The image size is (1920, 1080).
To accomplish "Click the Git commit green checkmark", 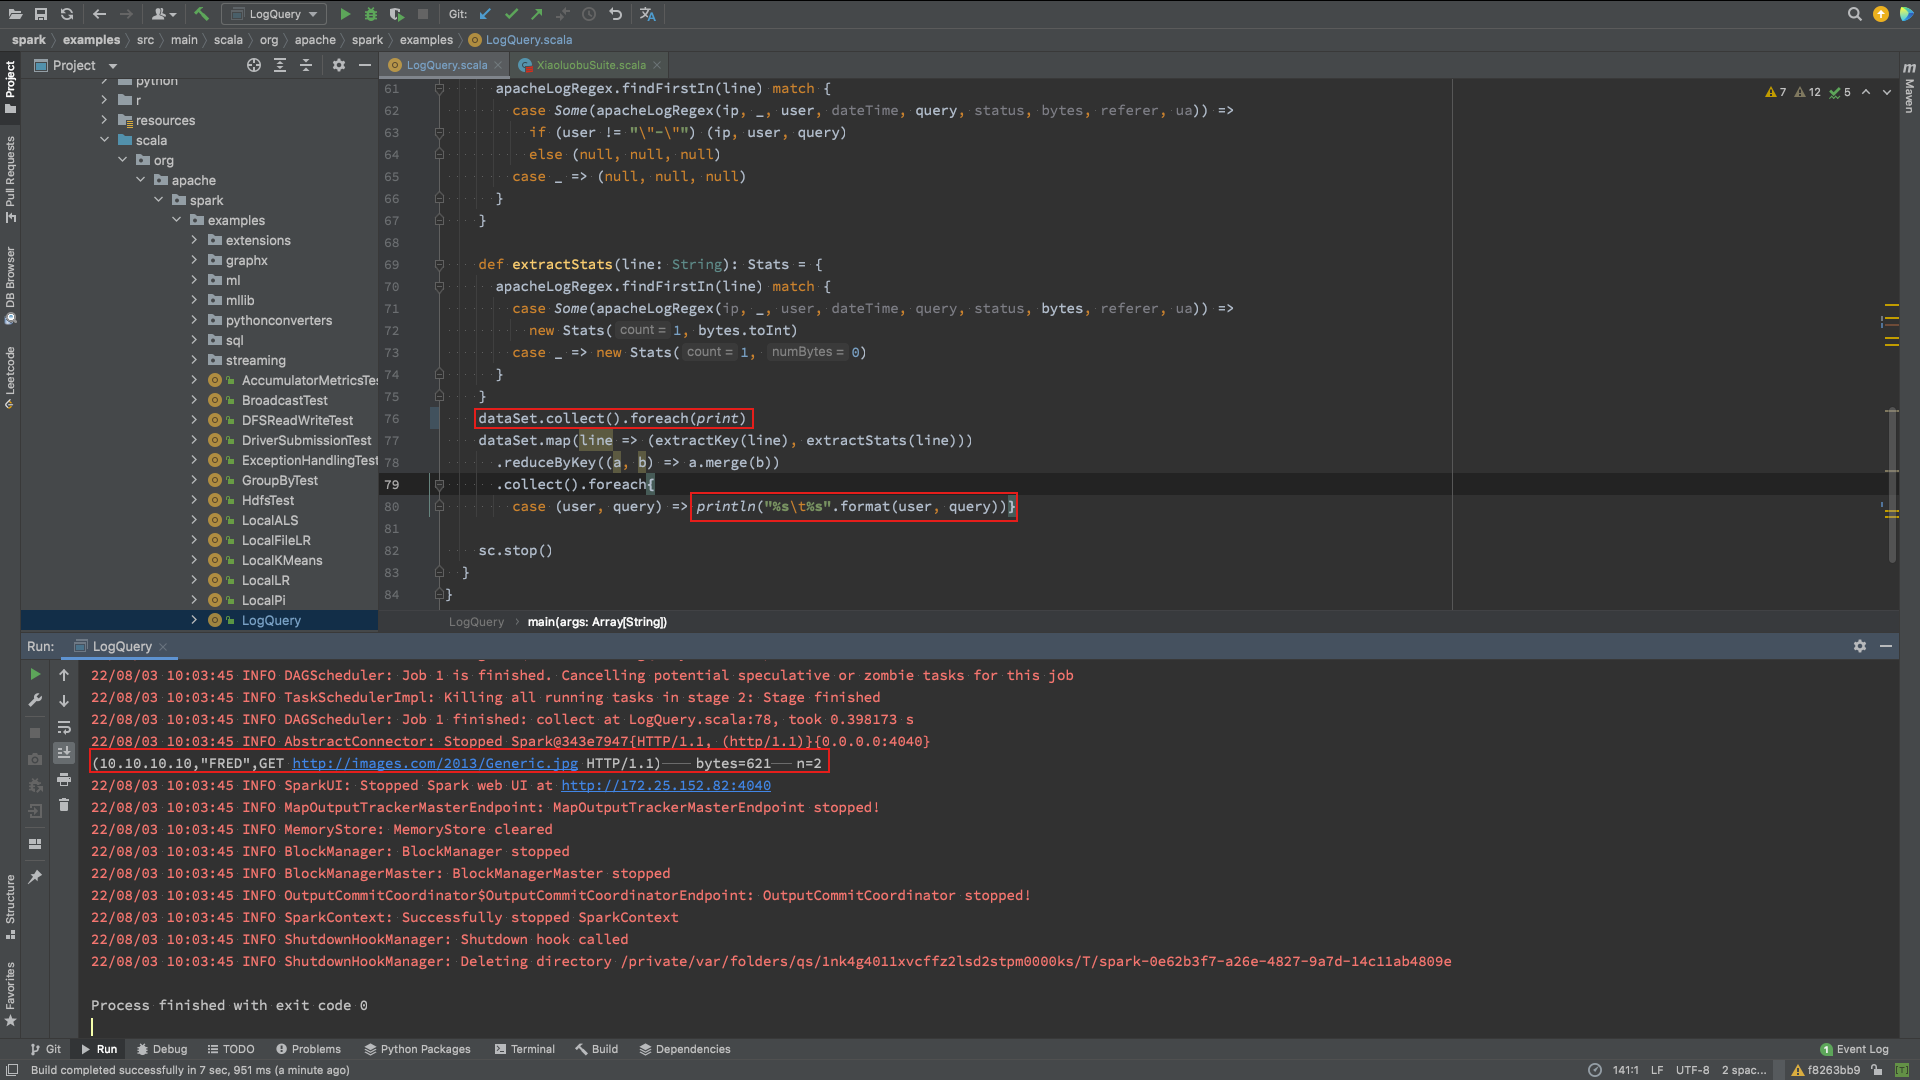I will click(511, 14).
